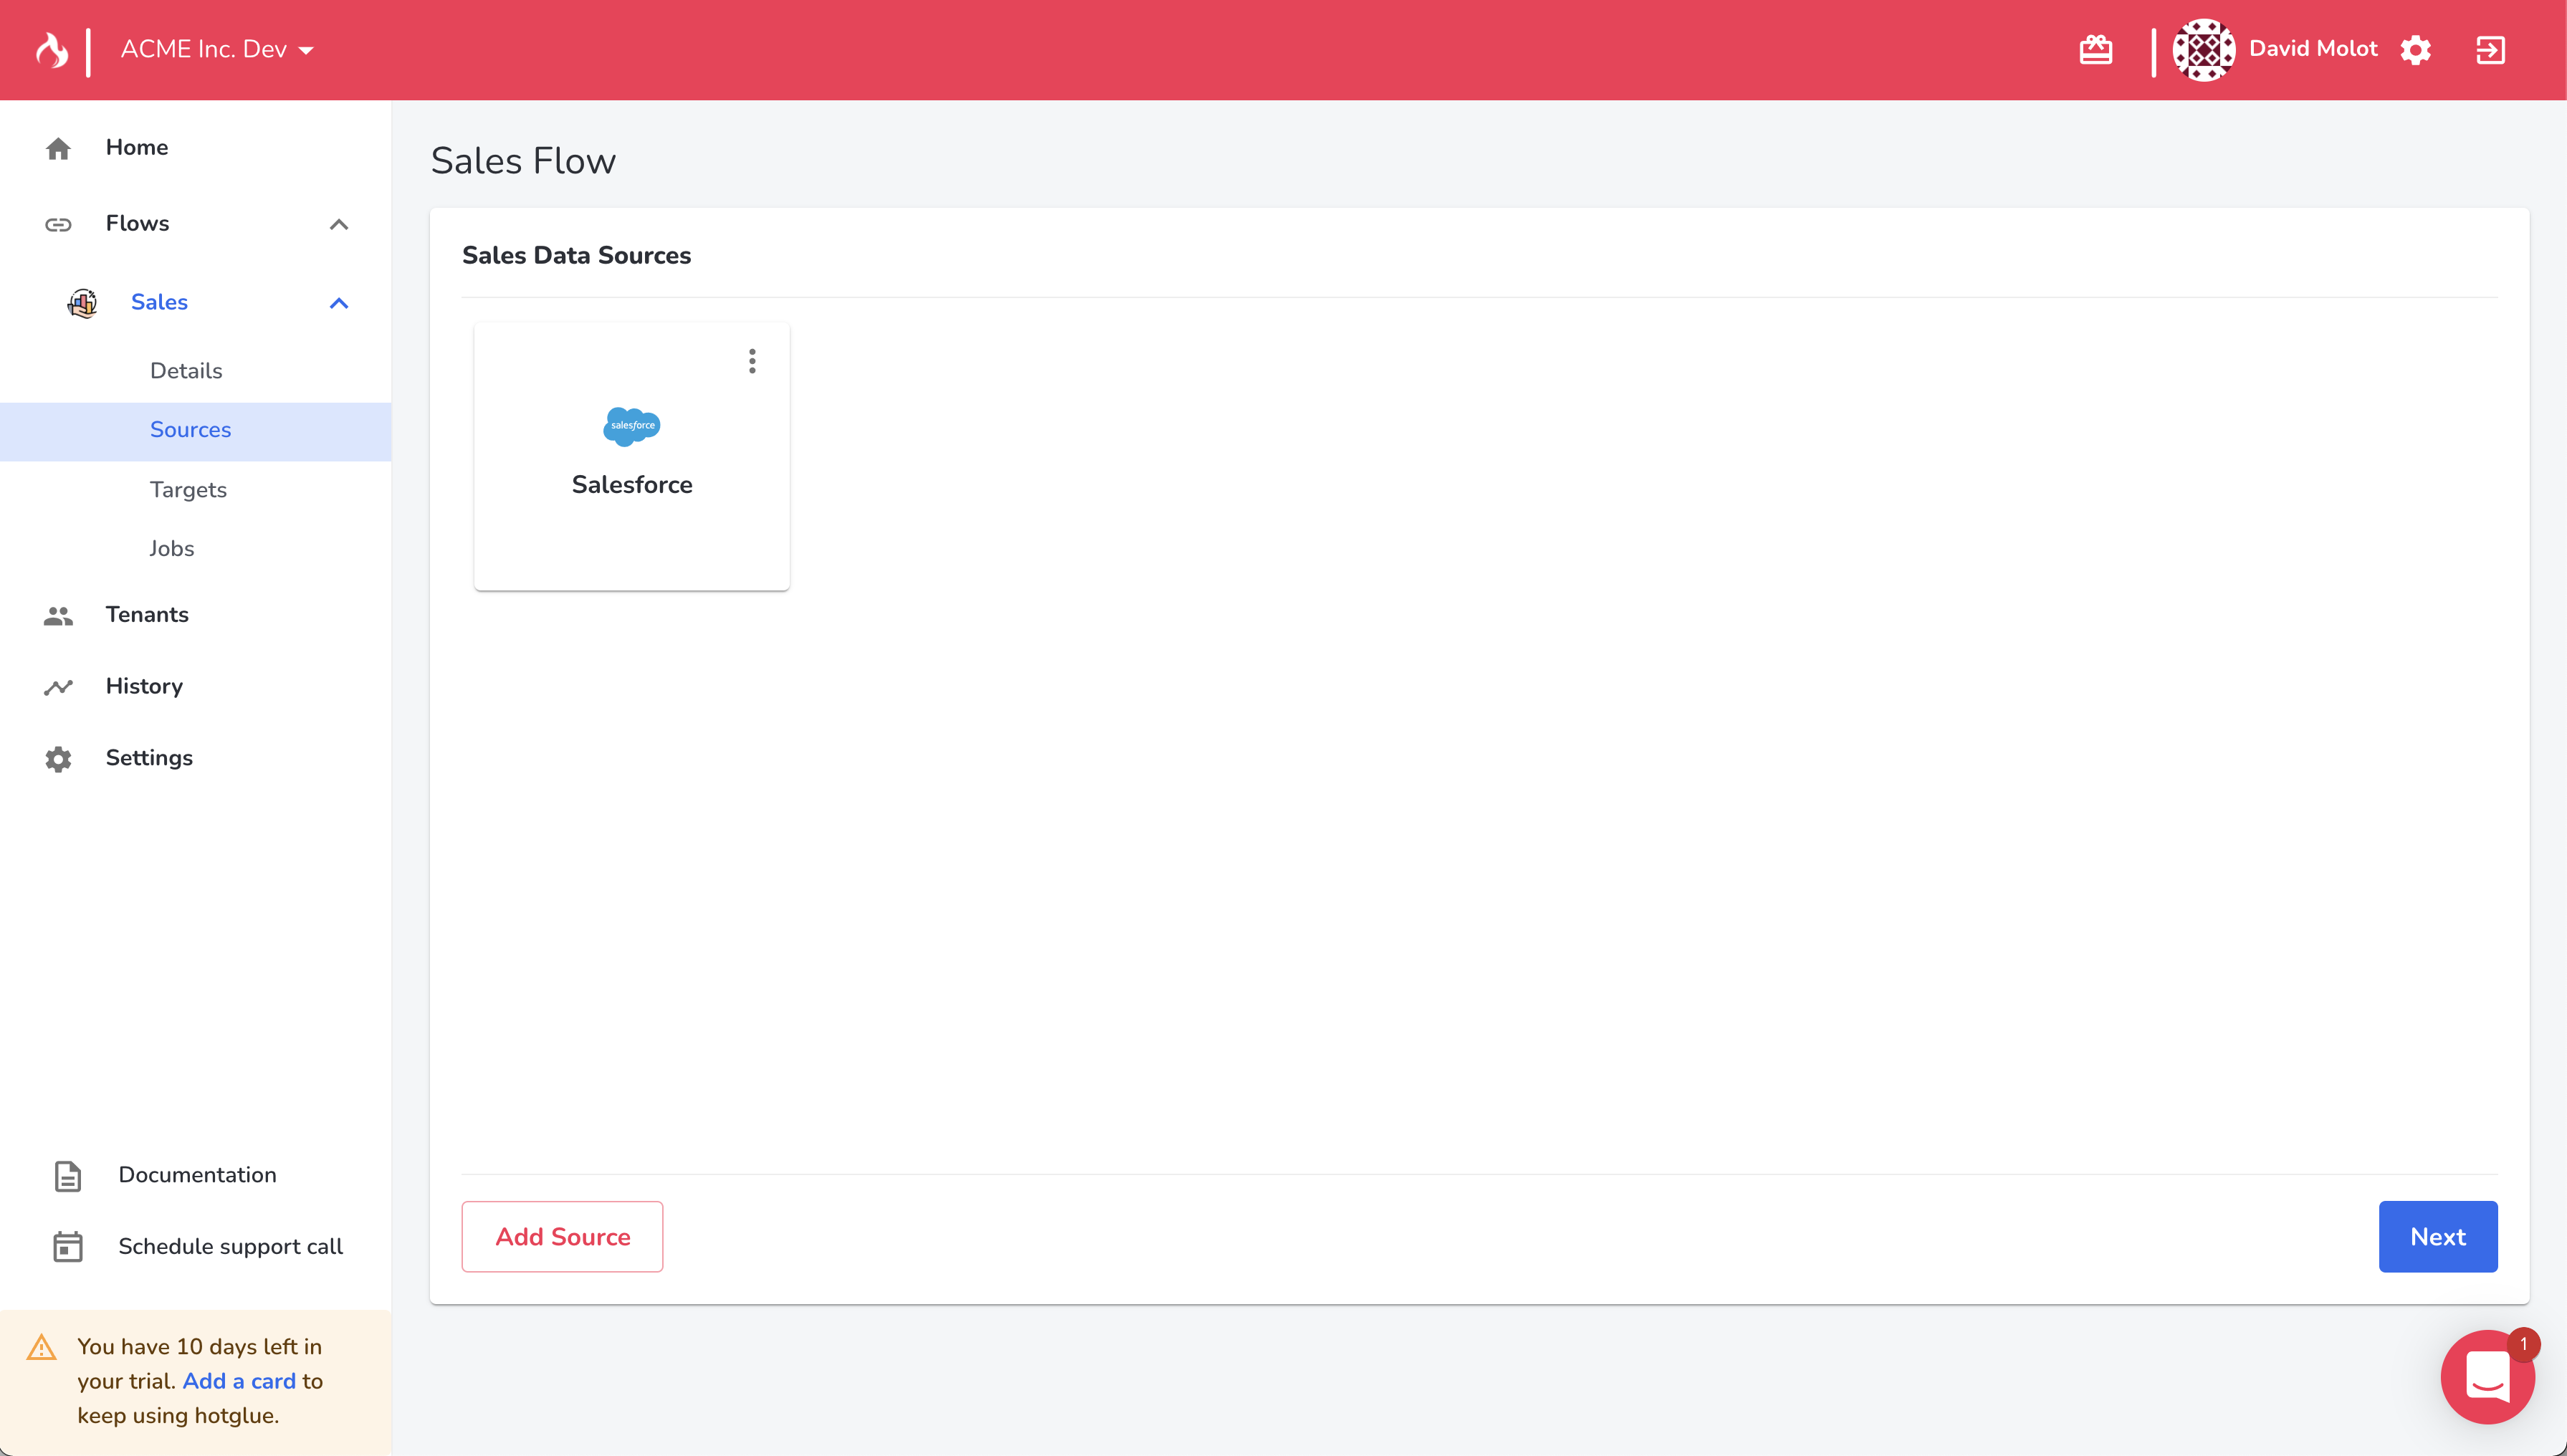2567x1456 pixels.
Task: Click the trial warning triangle icon
Action: [x=42, y=1347]
